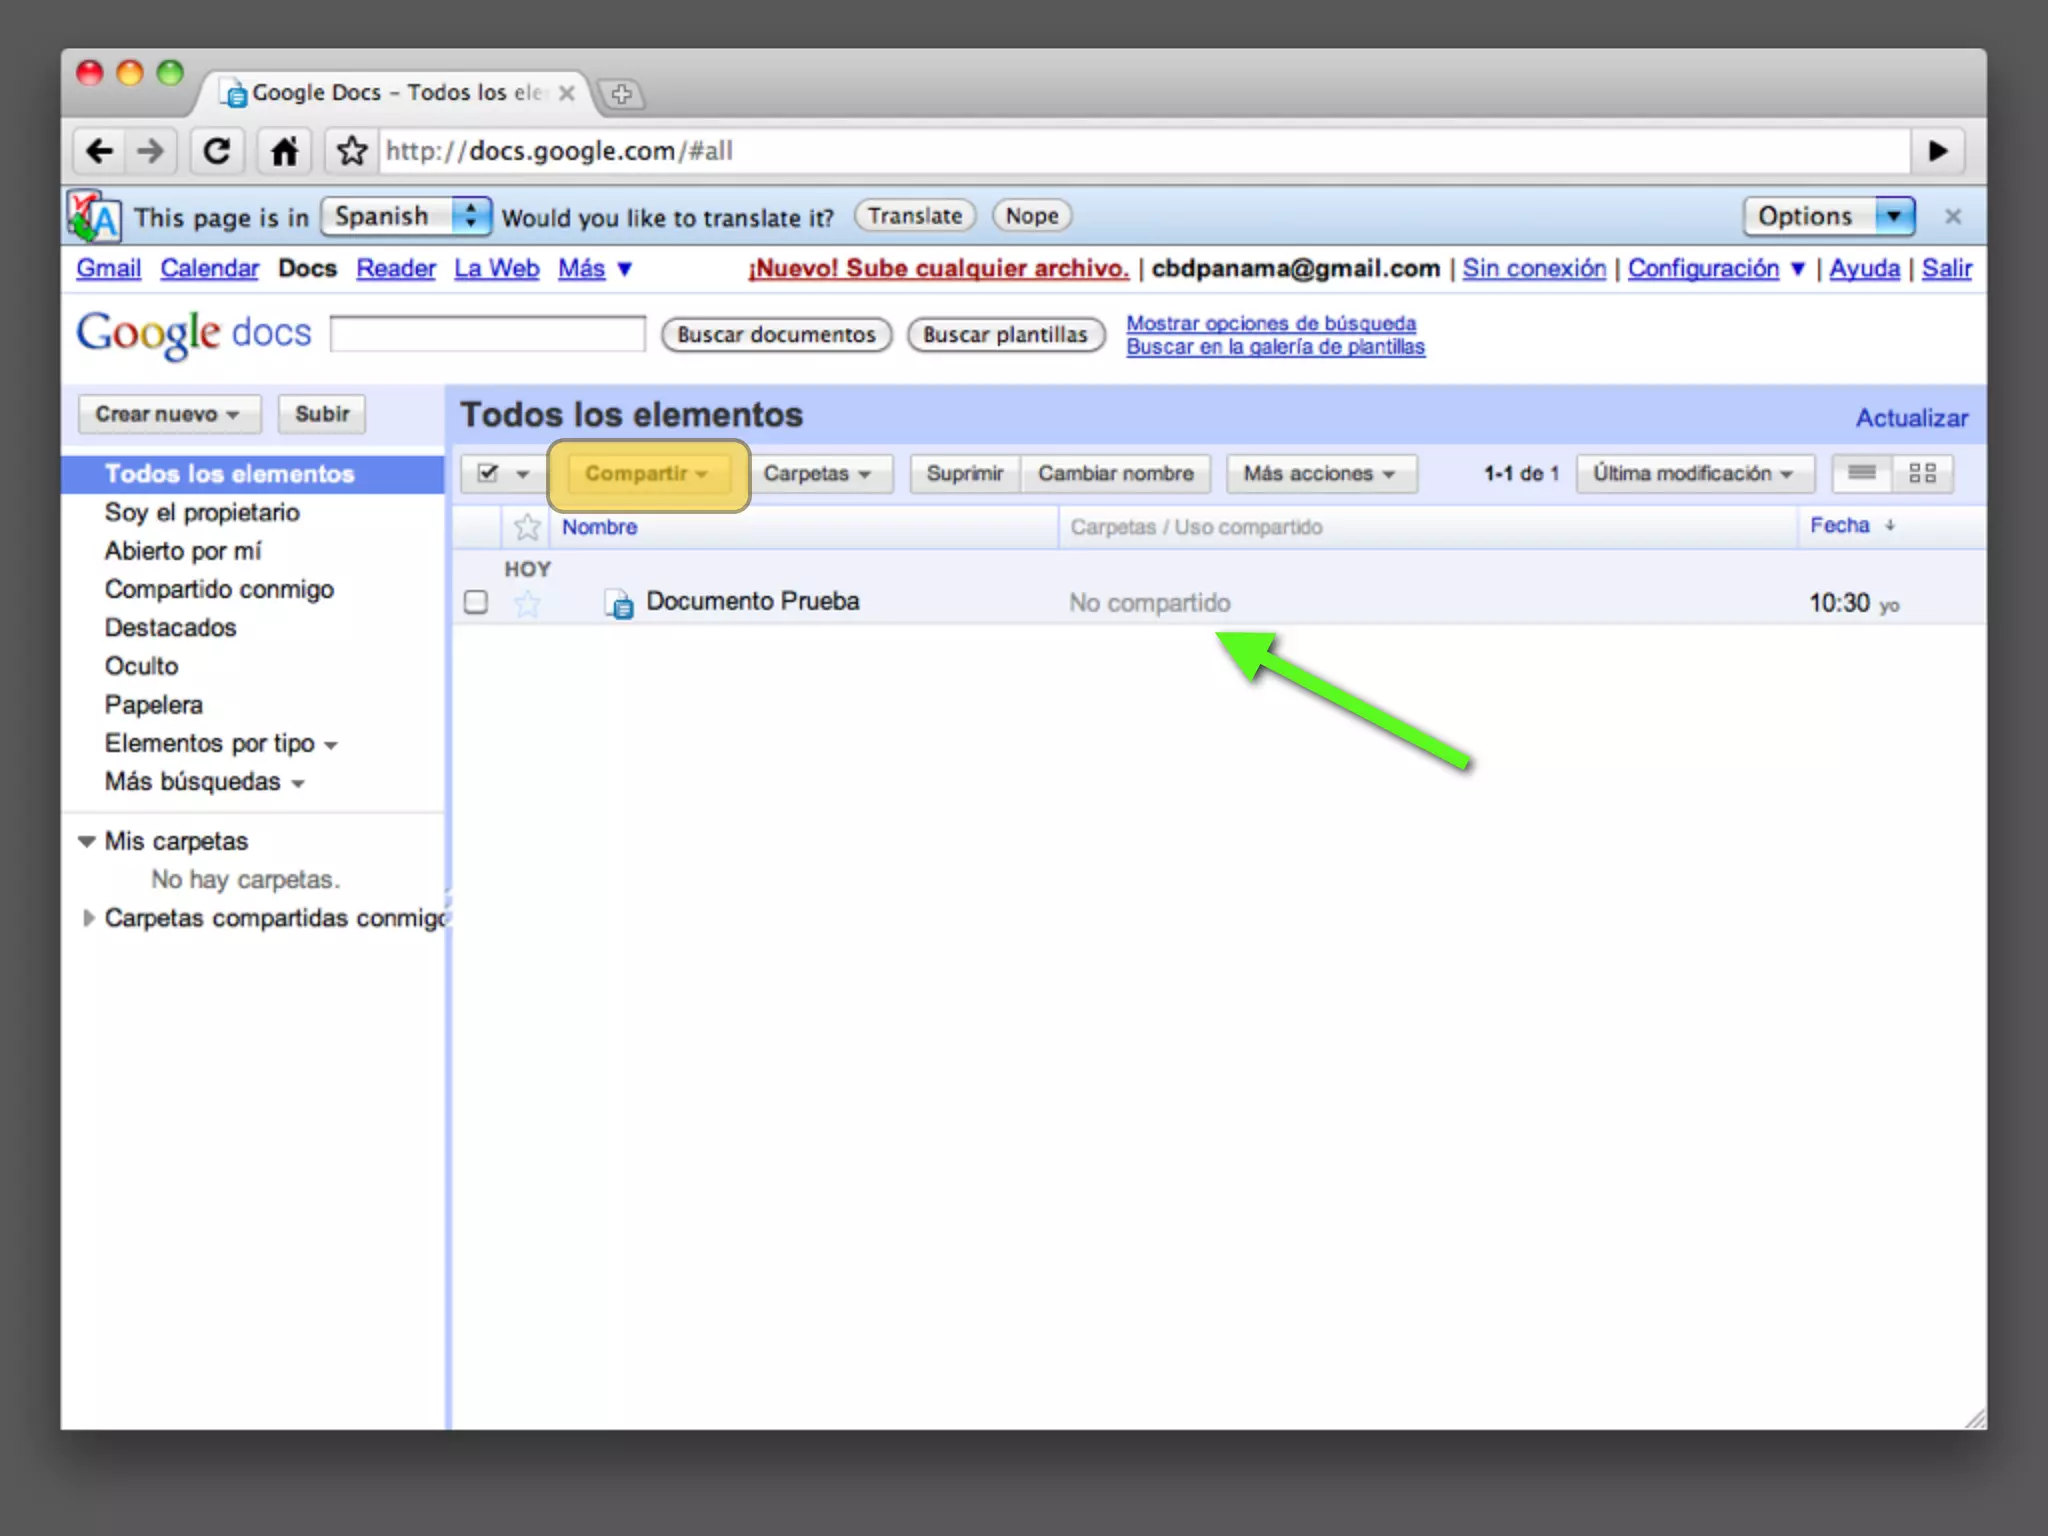Reload the page with refresh icon
This screenshot has height=1536, width=2048.
point(216,151)
